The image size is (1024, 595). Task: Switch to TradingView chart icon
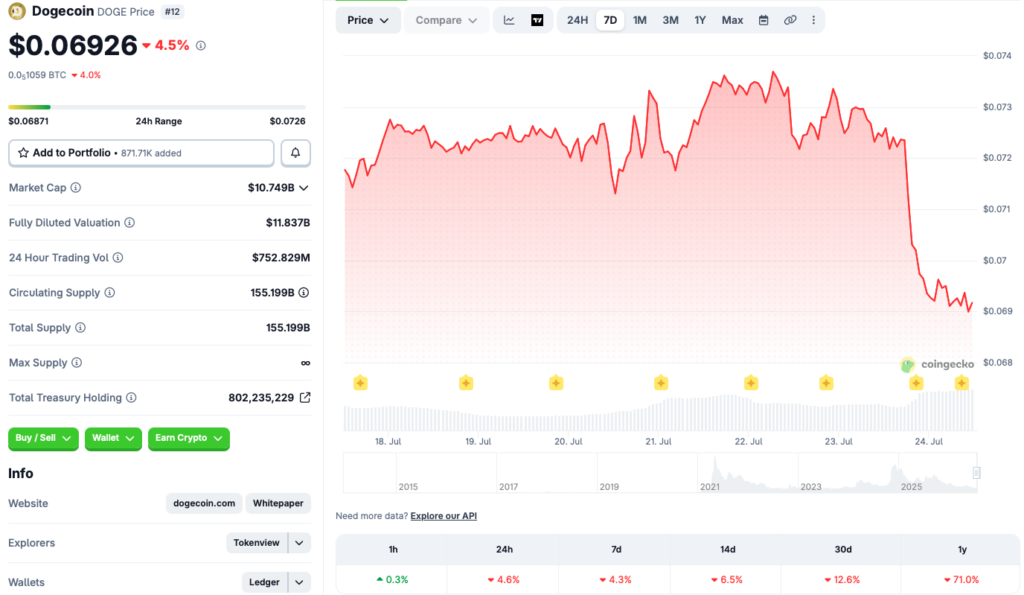[x=537, y=20]
